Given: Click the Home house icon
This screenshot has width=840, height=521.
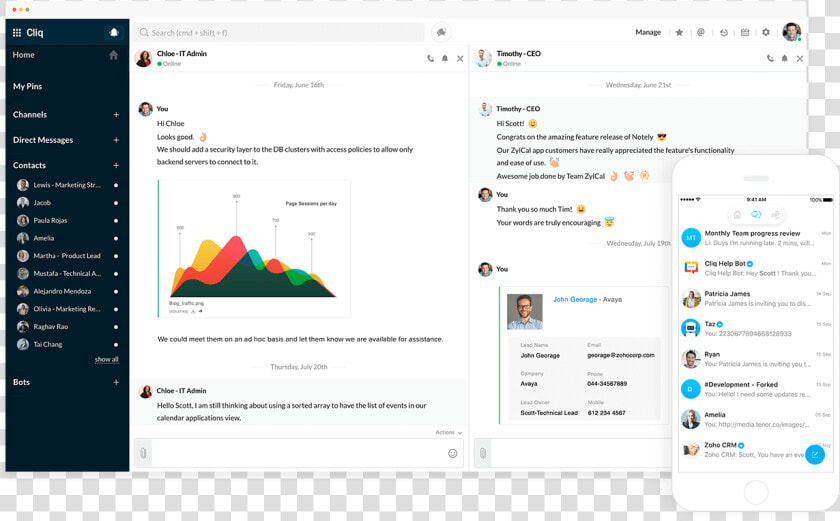Looking at the screenshot, I should point(113,55).
